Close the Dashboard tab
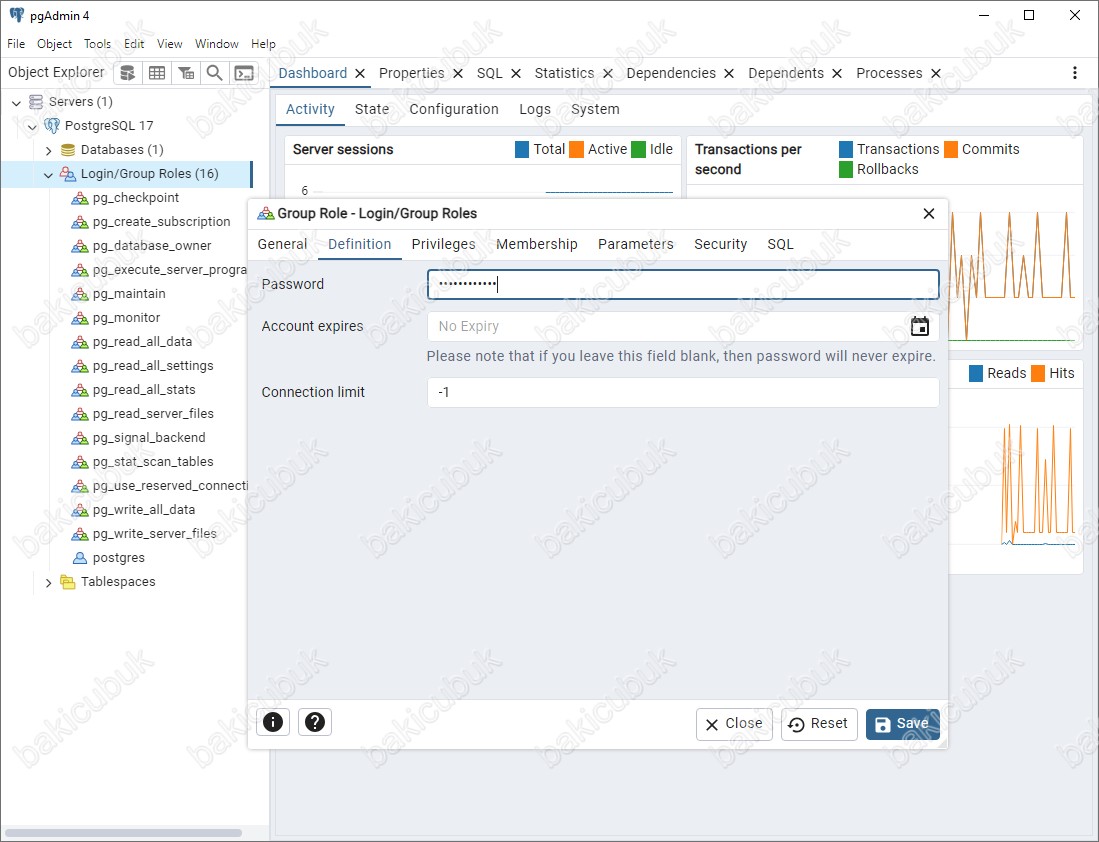Image resolution: width=1099 pixels, height=842 pixels. (360, 74)
